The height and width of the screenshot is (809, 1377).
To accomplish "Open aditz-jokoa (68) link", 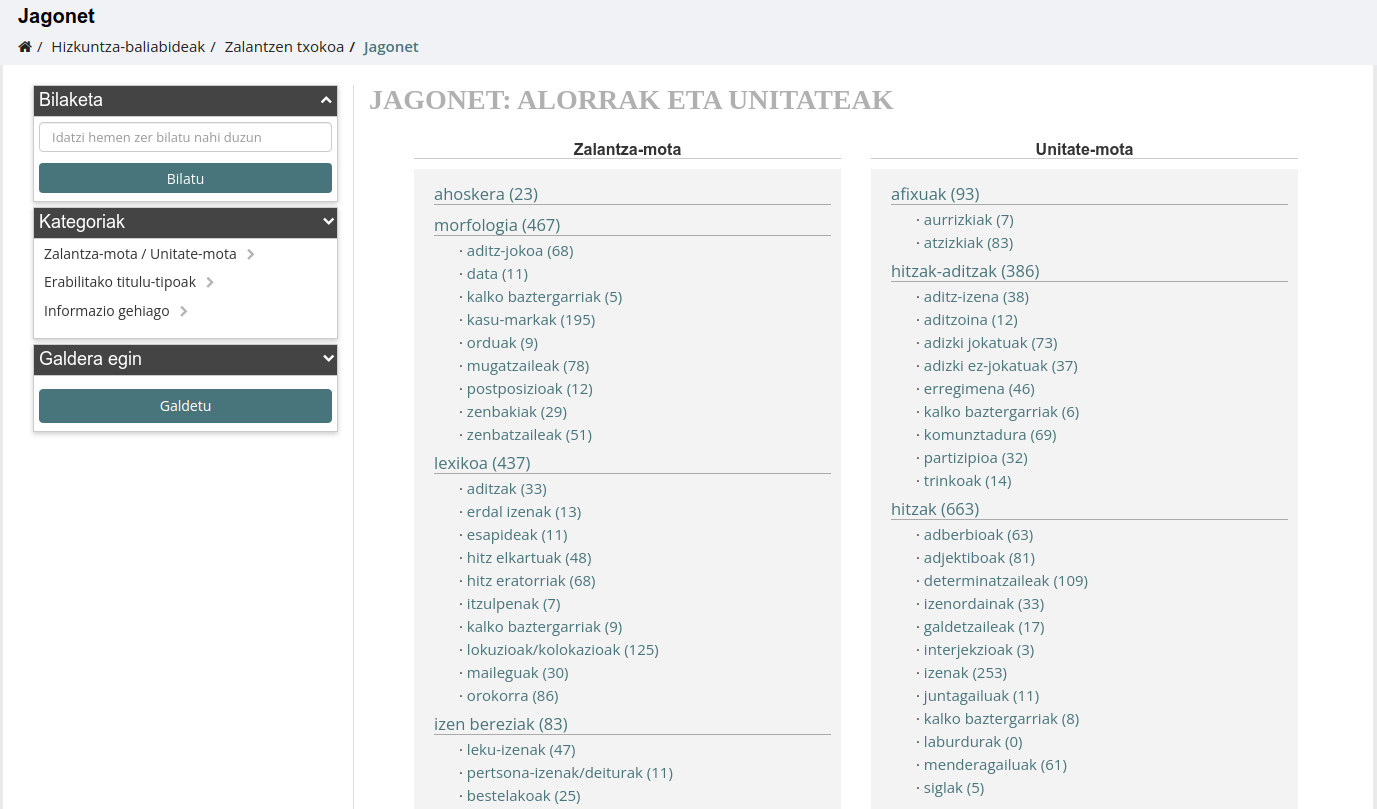I will [x=520, y=251].
